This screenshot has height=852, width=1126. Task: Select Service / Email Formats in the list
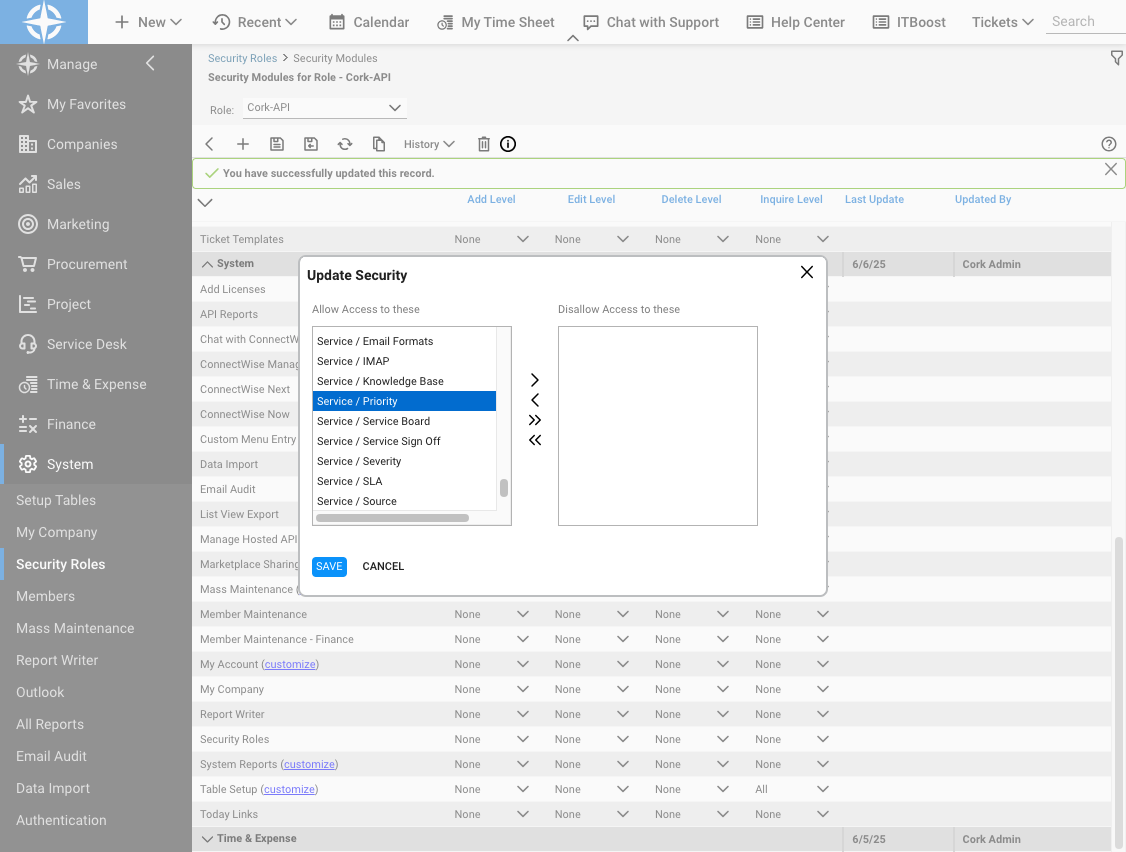click(x=404, y=341)
